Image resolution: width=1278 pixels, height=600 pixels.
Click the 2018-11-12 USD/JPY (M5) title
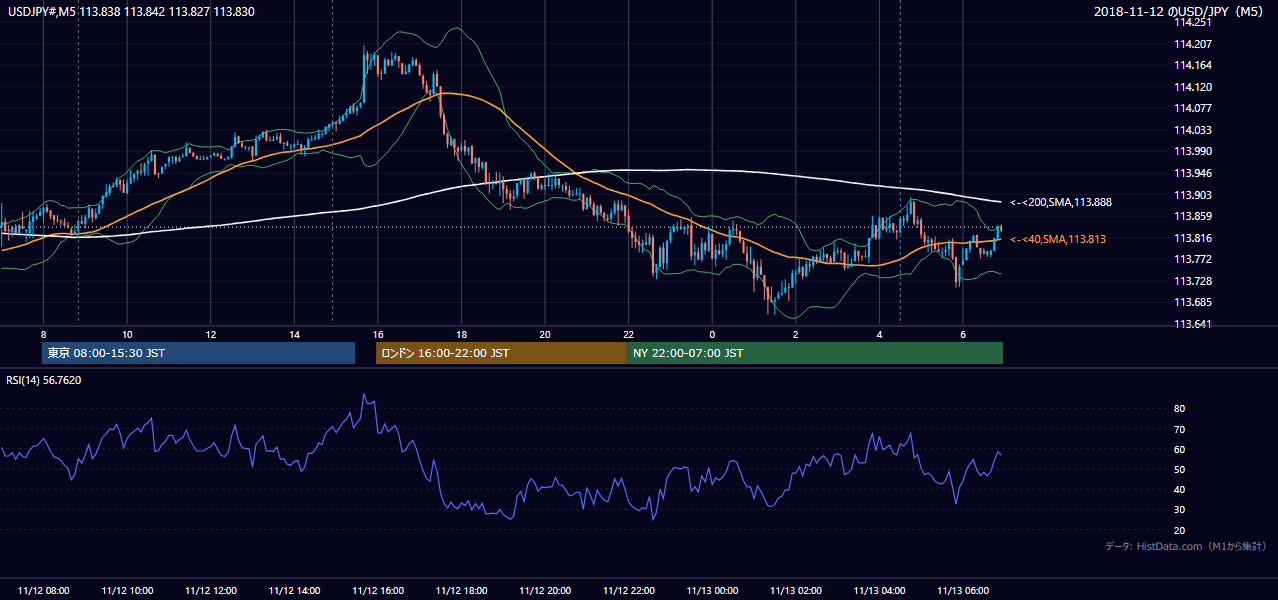pyautogui.click(x=1180, y=11)
